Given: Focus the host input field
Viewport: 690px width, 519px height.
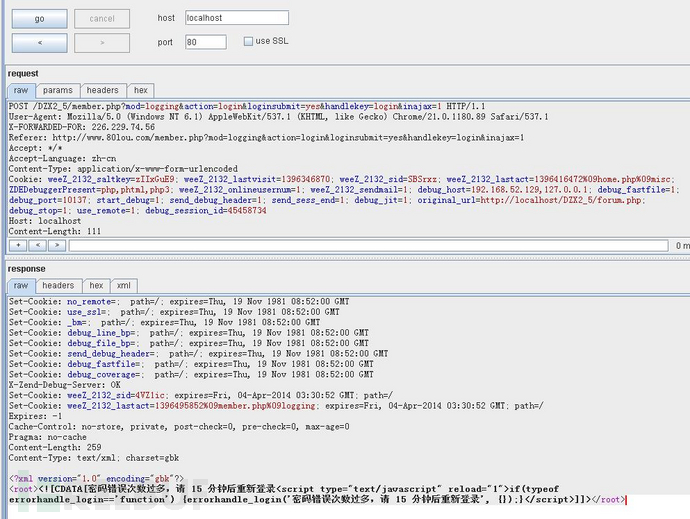Looking at the screenshot, I should tap(237, 18).
